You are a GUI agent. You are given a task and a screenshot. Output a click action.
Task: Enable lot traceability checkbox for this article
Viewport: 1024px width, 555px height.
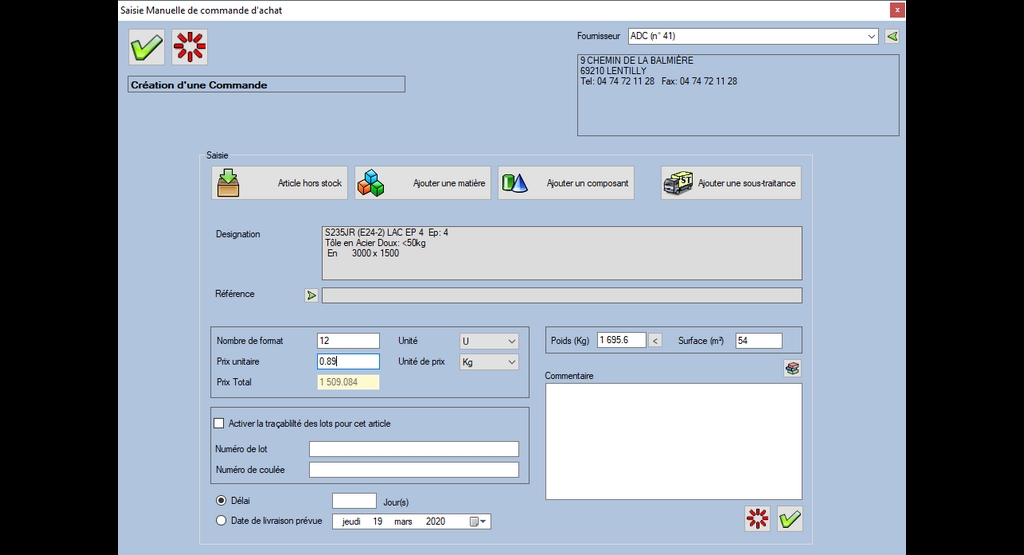coord(219,423)
